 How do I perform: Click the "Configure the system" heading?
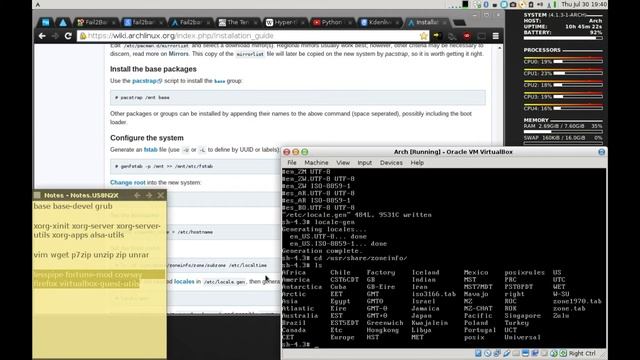147,138
